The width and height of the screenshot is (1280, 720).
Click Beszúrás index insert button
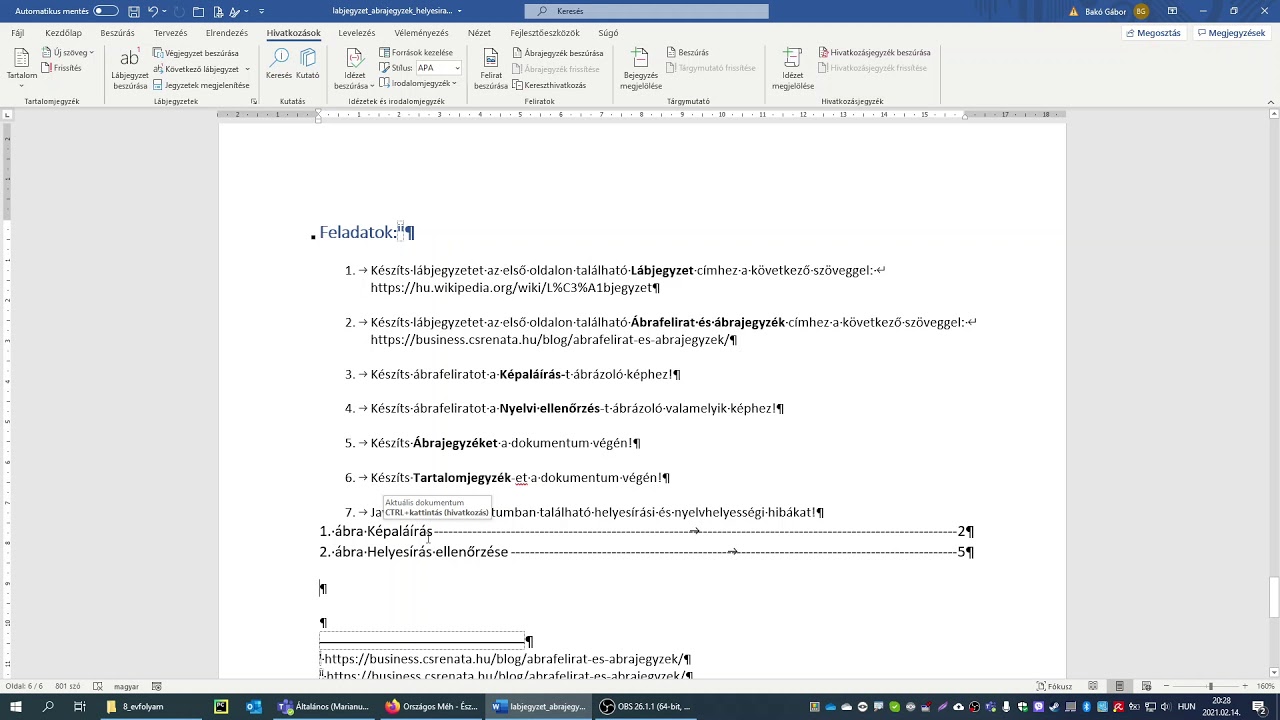point(687,52)
